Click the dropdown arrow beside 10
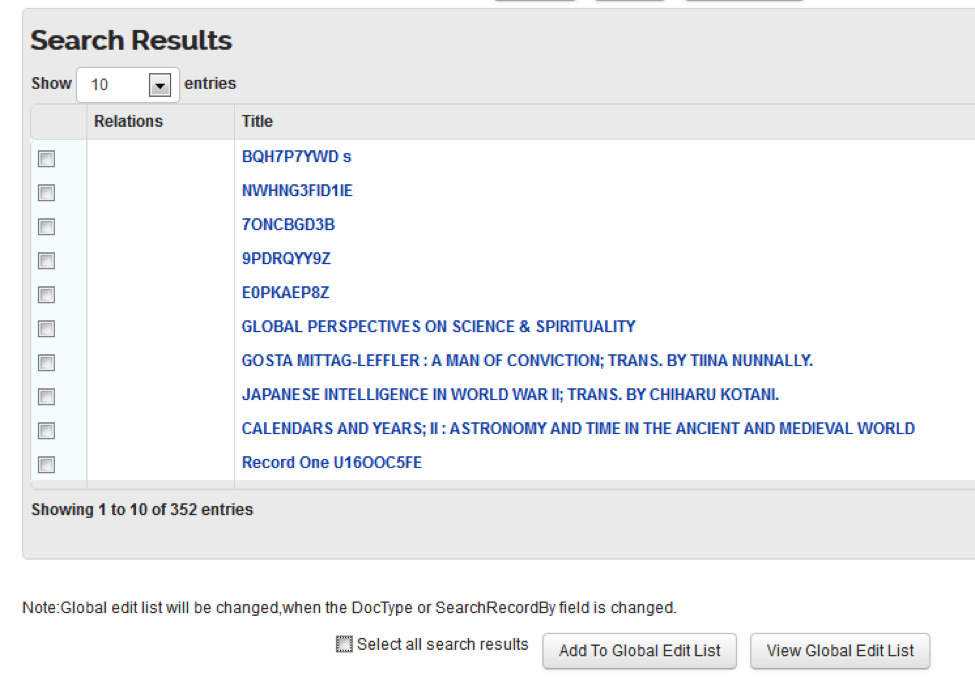The image size is (975, 697). 160,86
